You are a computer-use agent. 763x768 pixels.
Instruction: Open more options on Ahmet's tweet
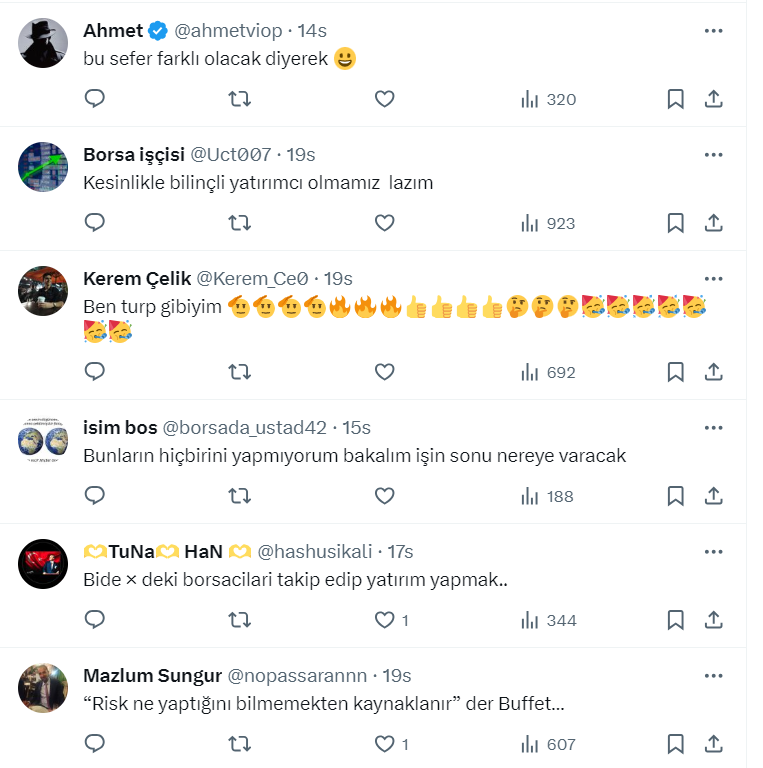coord(713,31)
